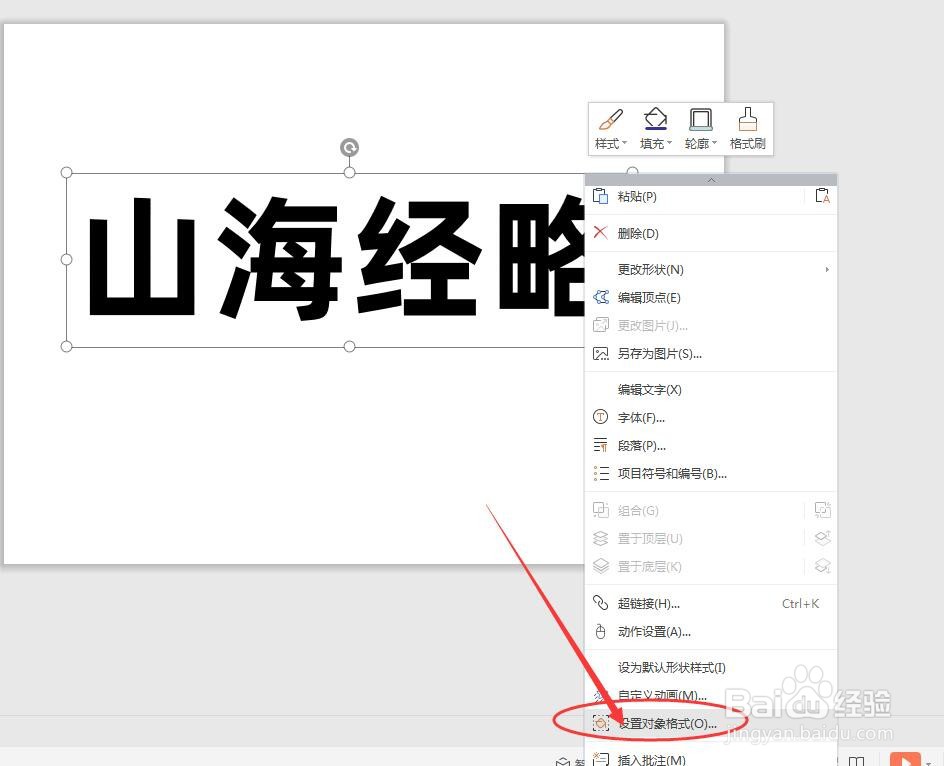Start slideshow with orange play button

tap(905, 759)
